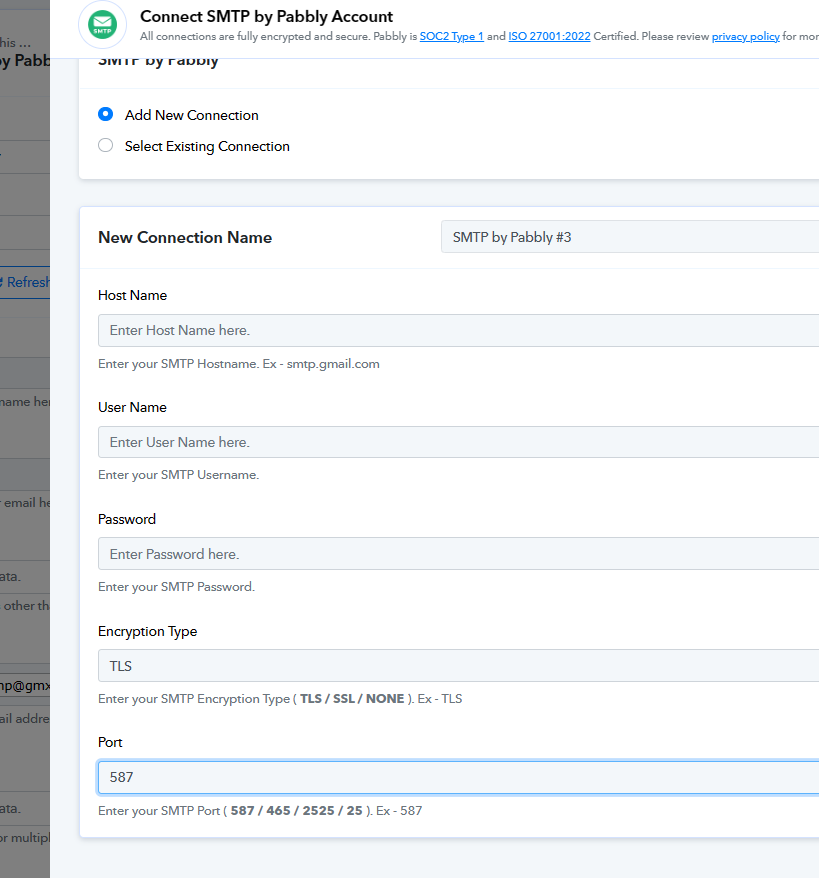Screen dimensions: 819x878
Task: Click the 'Enter your SMTP Username.' hint
Action: (x=179, y=475)
